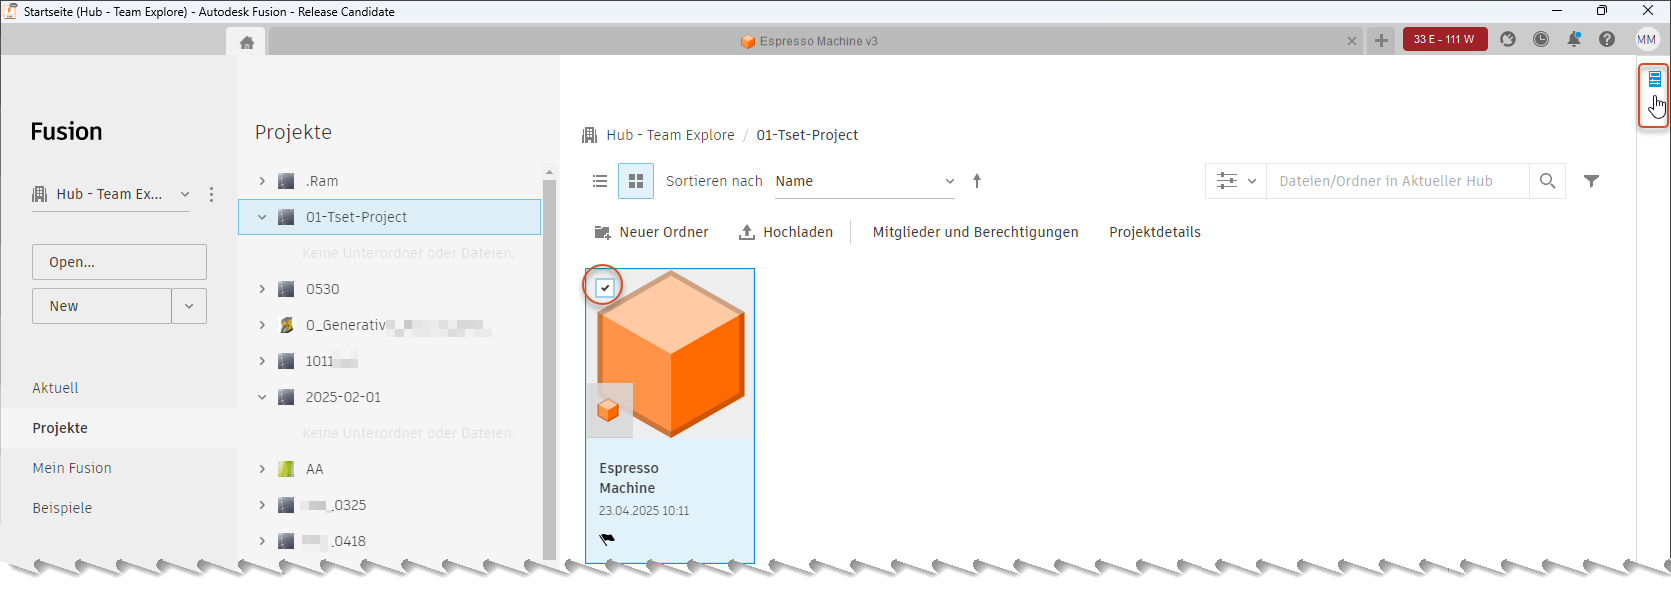Viewport: 1671px width, 606px height.
Task: Select the 0530 project
Action: tap(389, 289)
